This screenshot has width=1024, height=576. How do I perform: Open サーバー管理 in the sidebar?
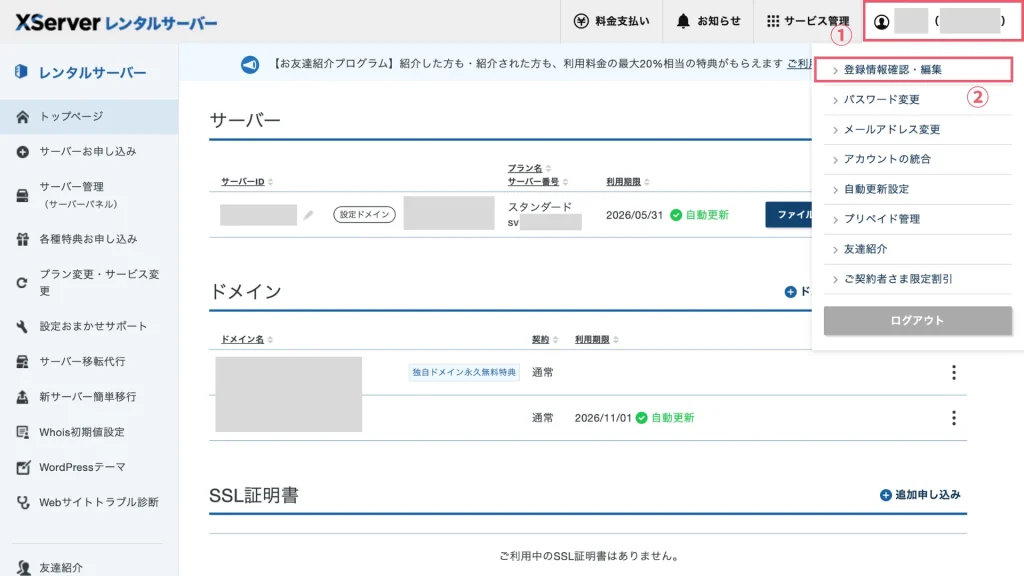[x=71, y=187]
